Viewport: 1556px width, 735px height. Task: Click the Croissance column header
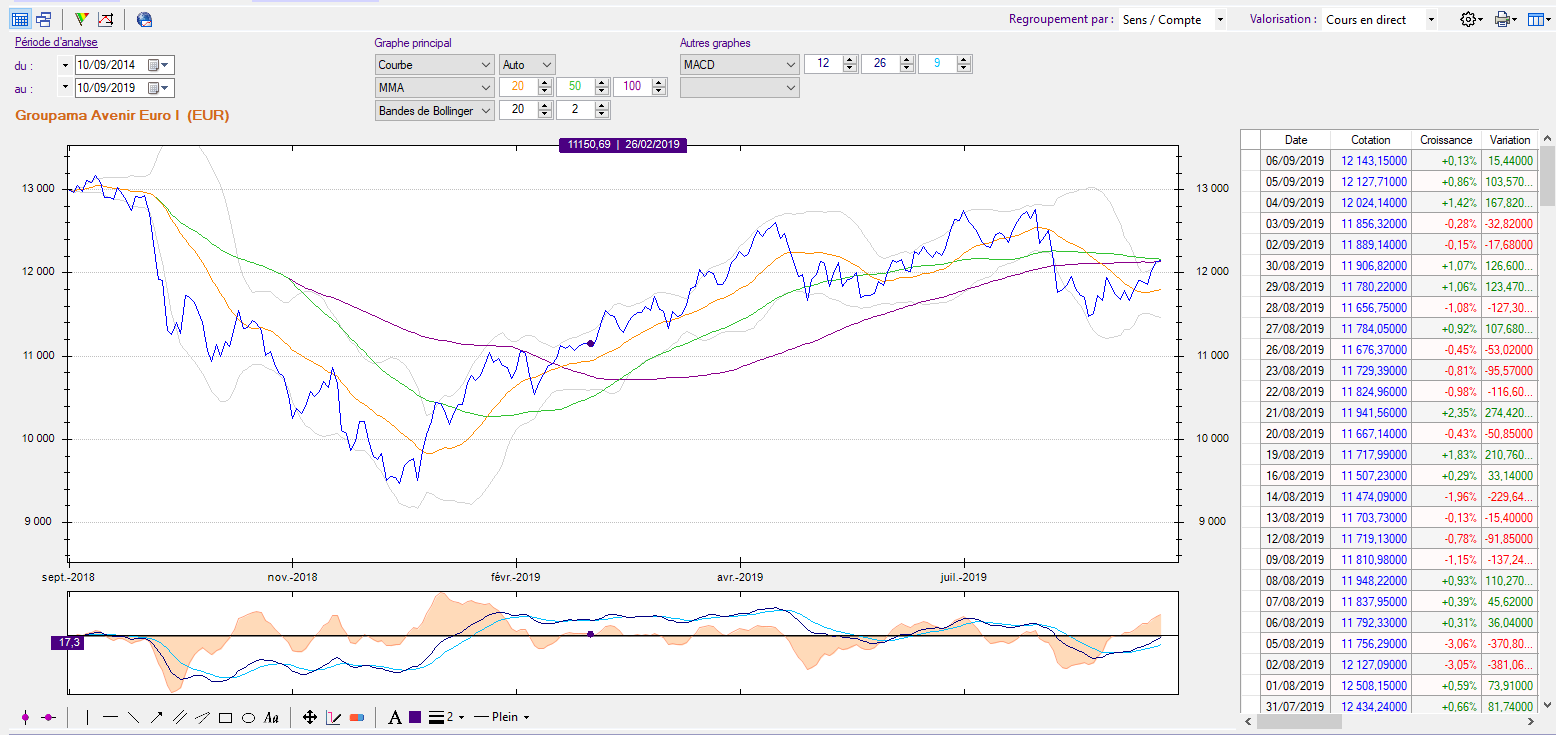1445,140
